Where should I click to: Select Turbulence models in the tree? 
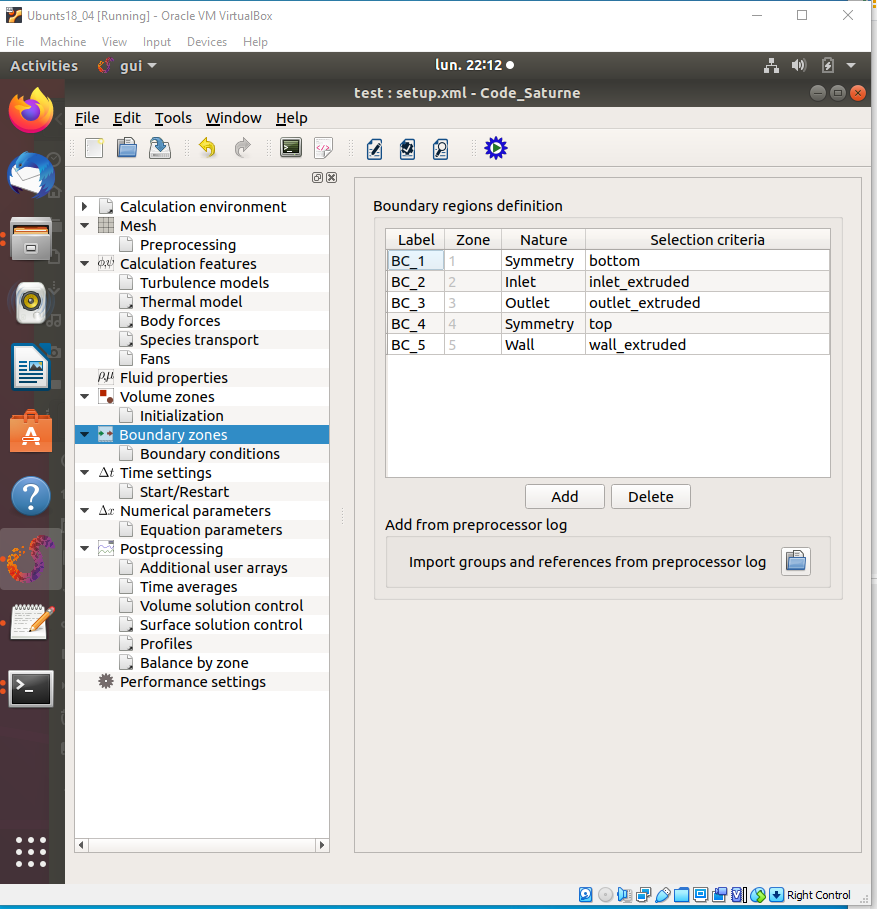(204, 283)
